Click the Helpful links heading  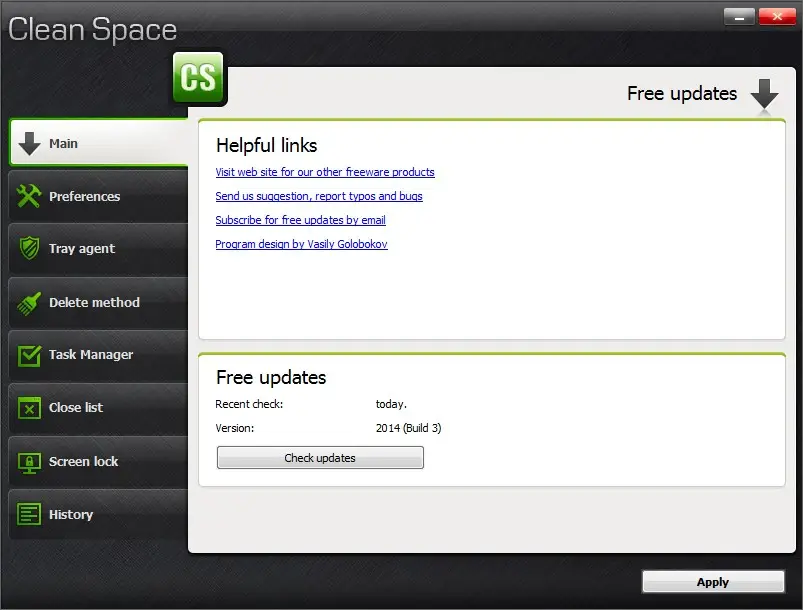266,145
